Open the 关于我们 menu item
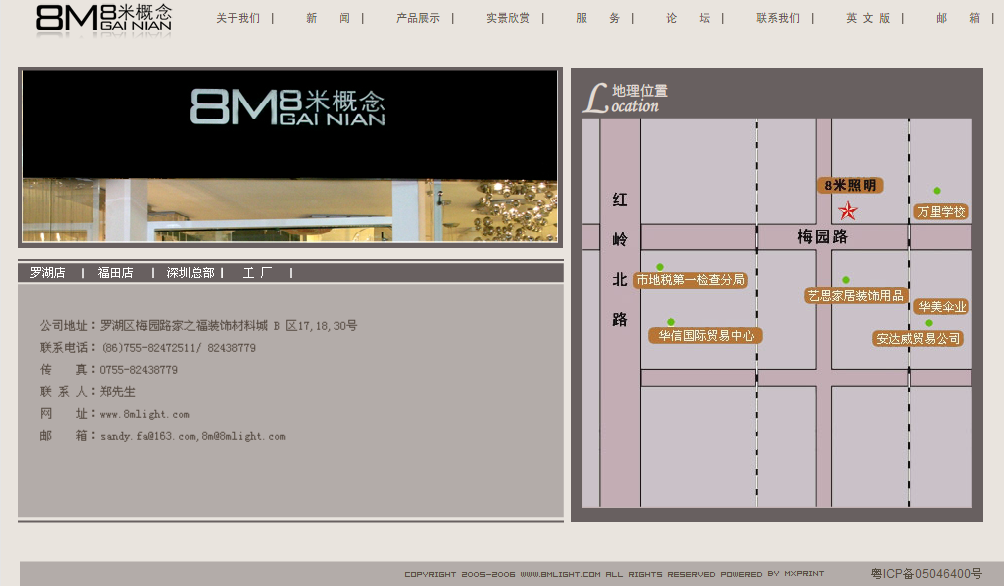 coord(237,17)
